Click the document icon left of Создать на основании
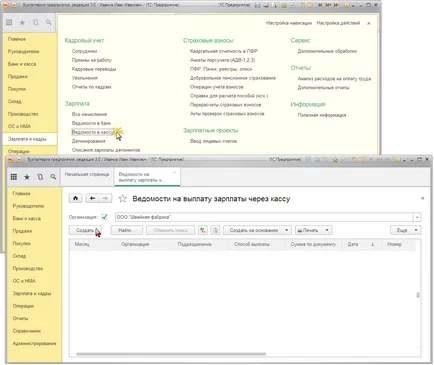Screen dimensions: 434x365 [x=216, y=230]
